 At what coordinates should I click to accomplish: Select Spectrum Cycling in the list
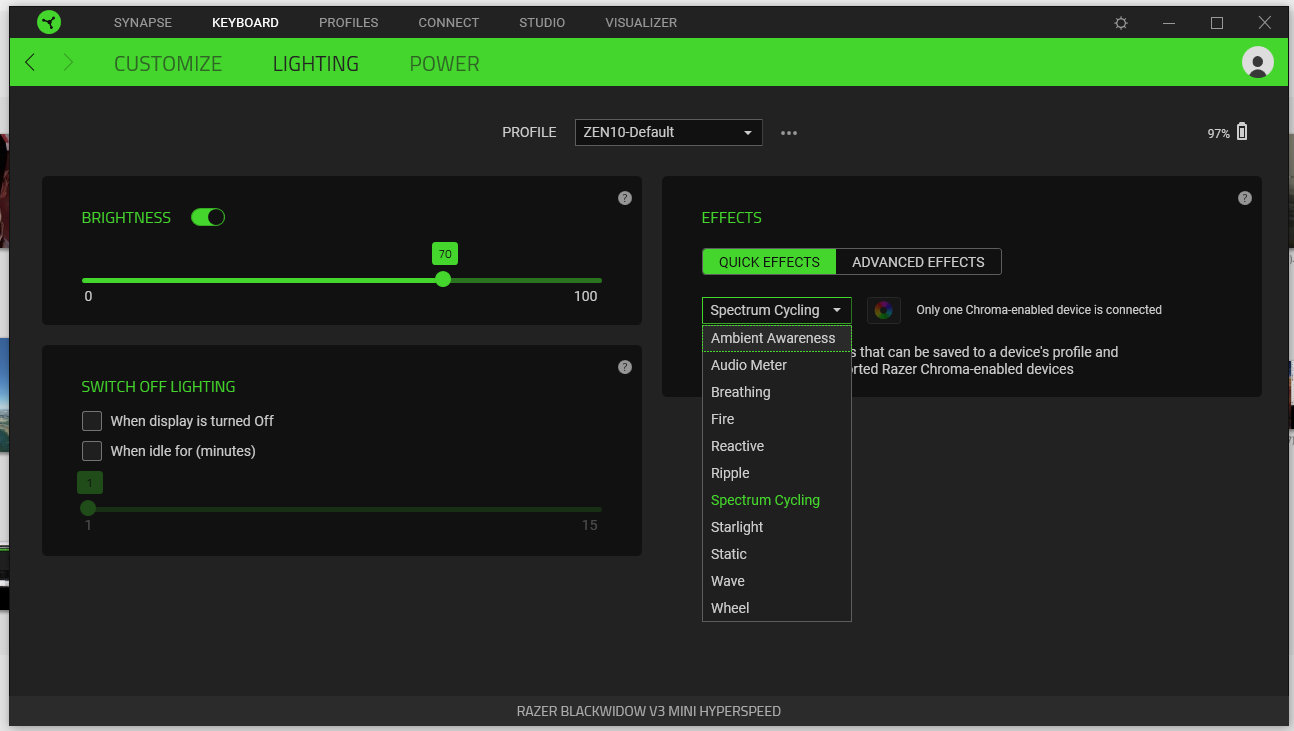point(776,500)
